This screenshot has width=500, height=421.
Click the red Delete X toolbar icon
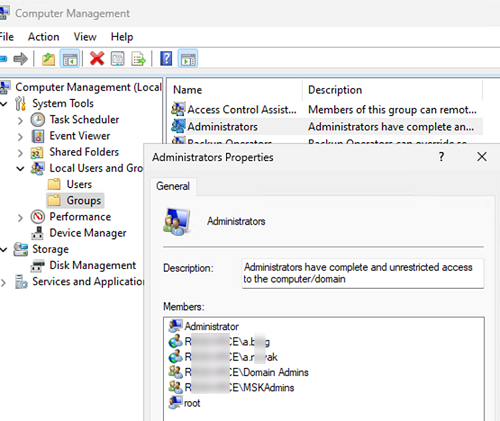(x=97, y=59)
